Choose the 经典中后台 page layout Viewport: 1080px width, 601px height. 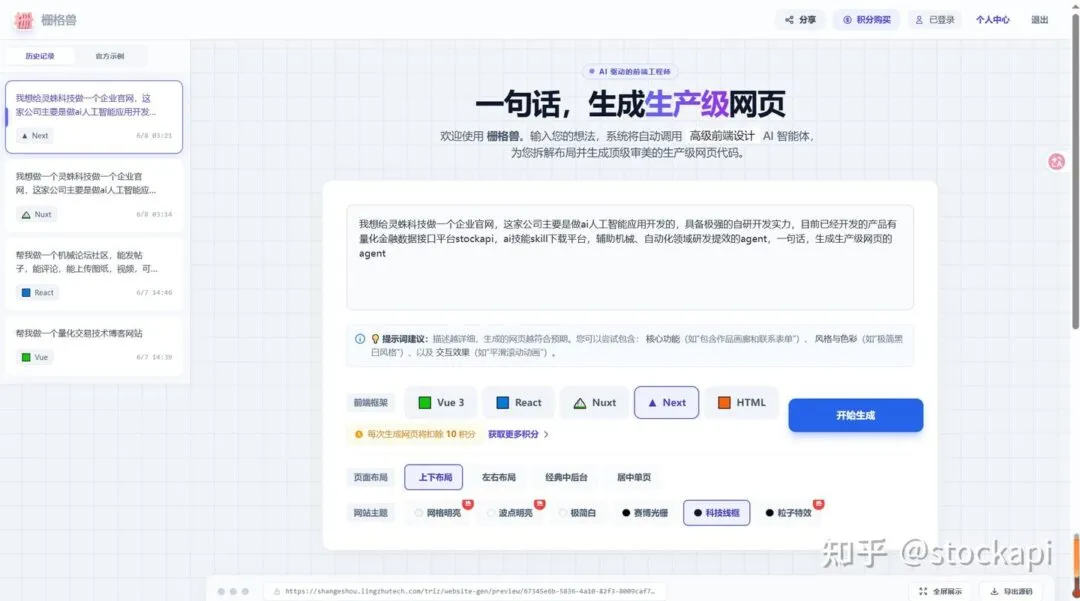coord(566,477)
